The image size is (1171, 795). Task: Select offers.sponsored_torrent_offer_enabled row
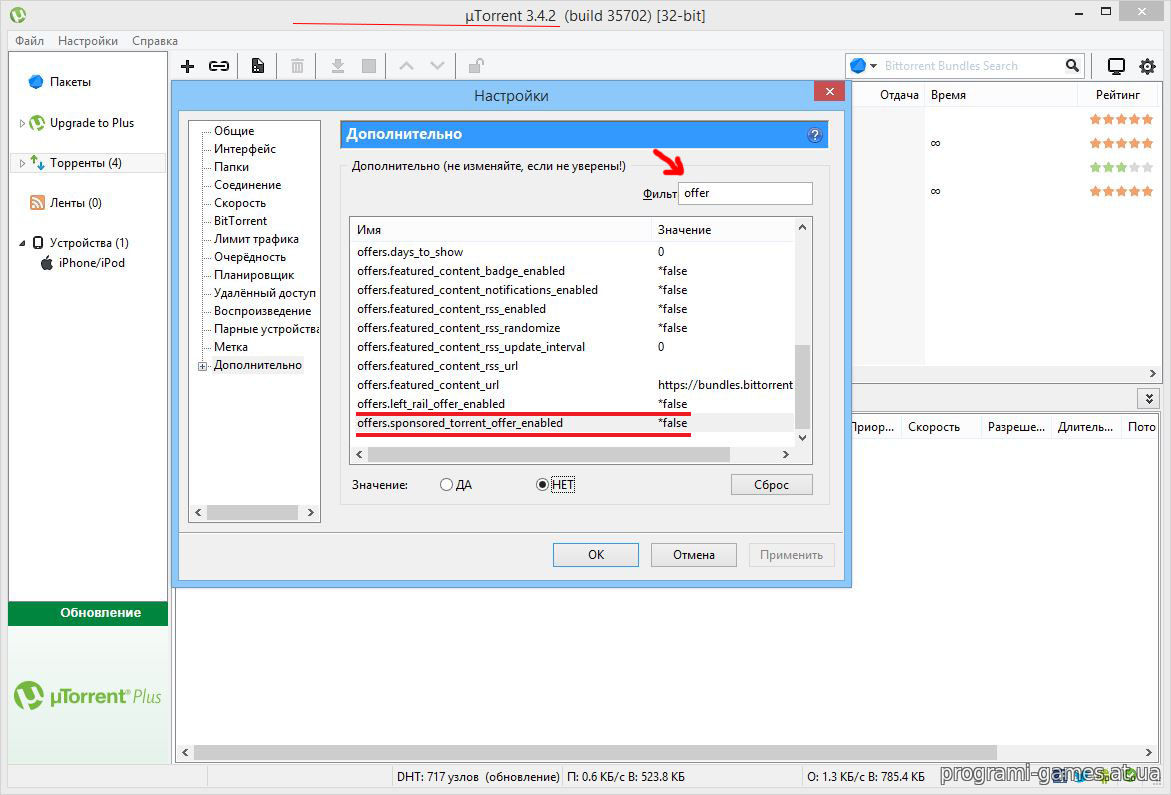tap(574, 423)
